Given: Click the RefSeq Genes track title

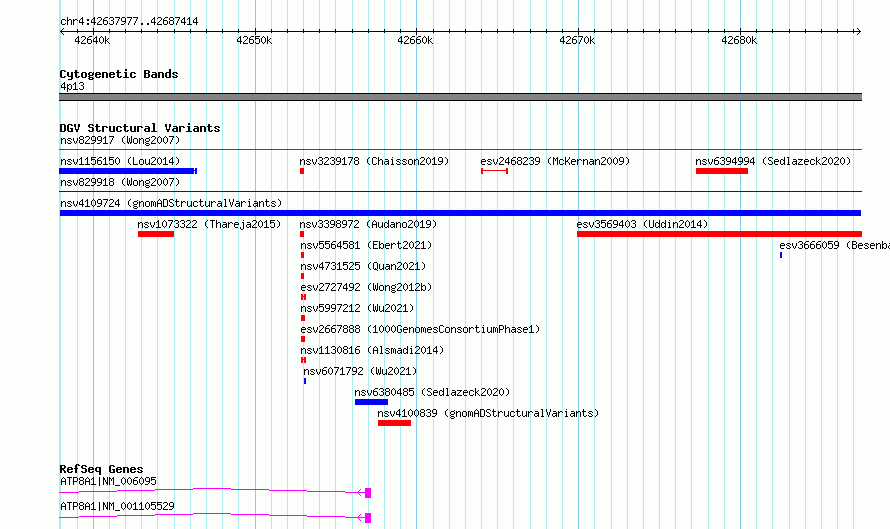Looking at the screenshot, I should click(x=101, y=469).
